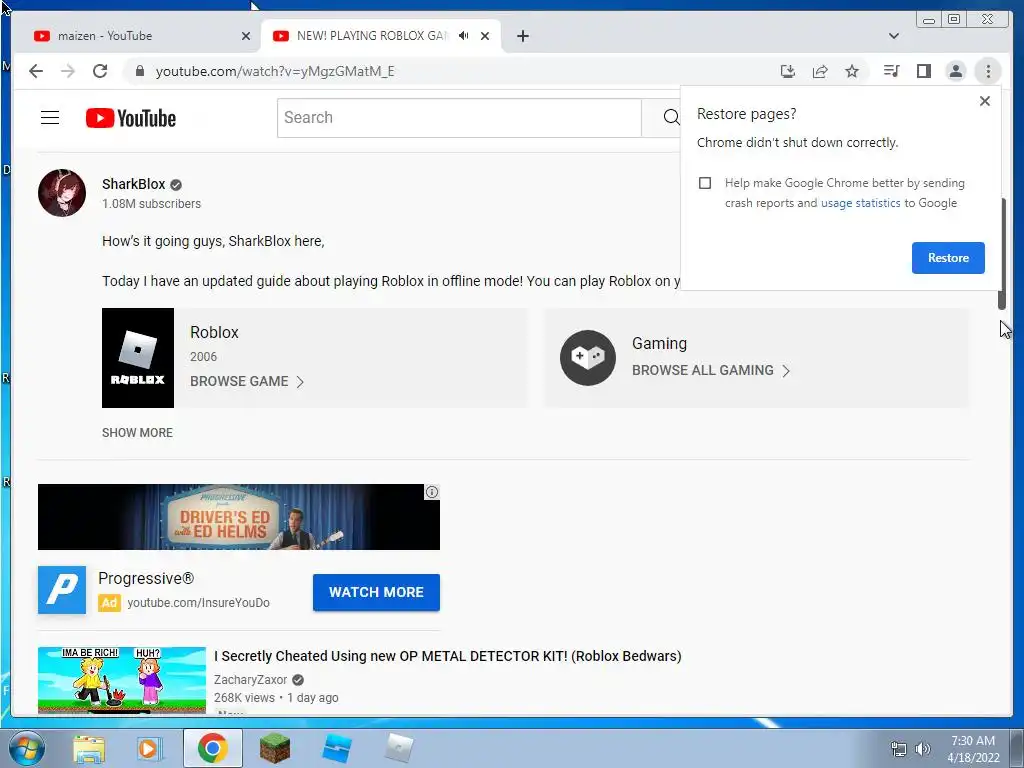
Task: Expand description with SHOW MORE
Action: 137,433
